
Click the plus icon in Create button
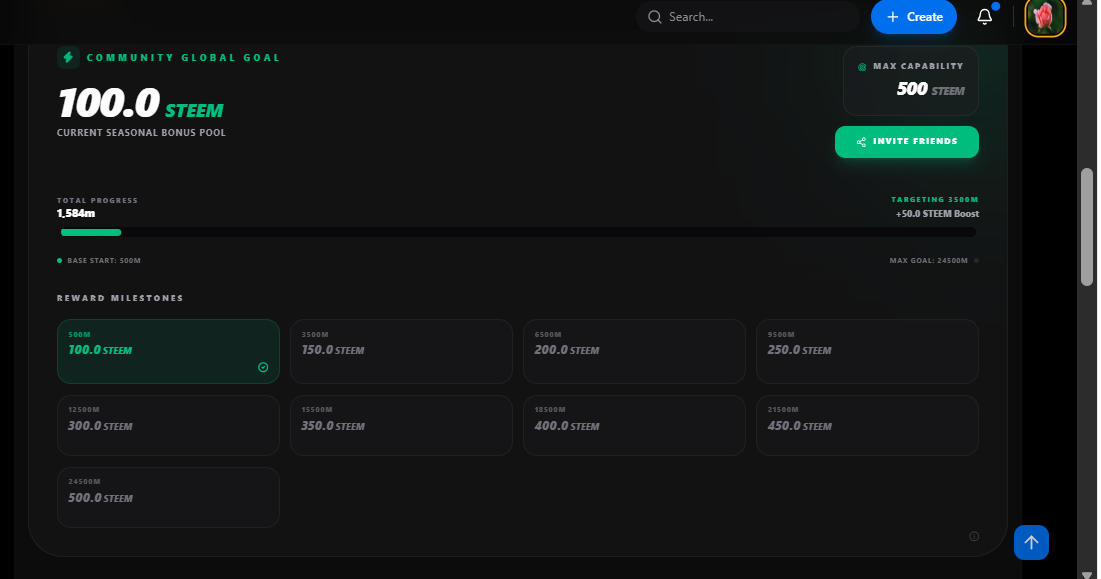pos(892,17)
